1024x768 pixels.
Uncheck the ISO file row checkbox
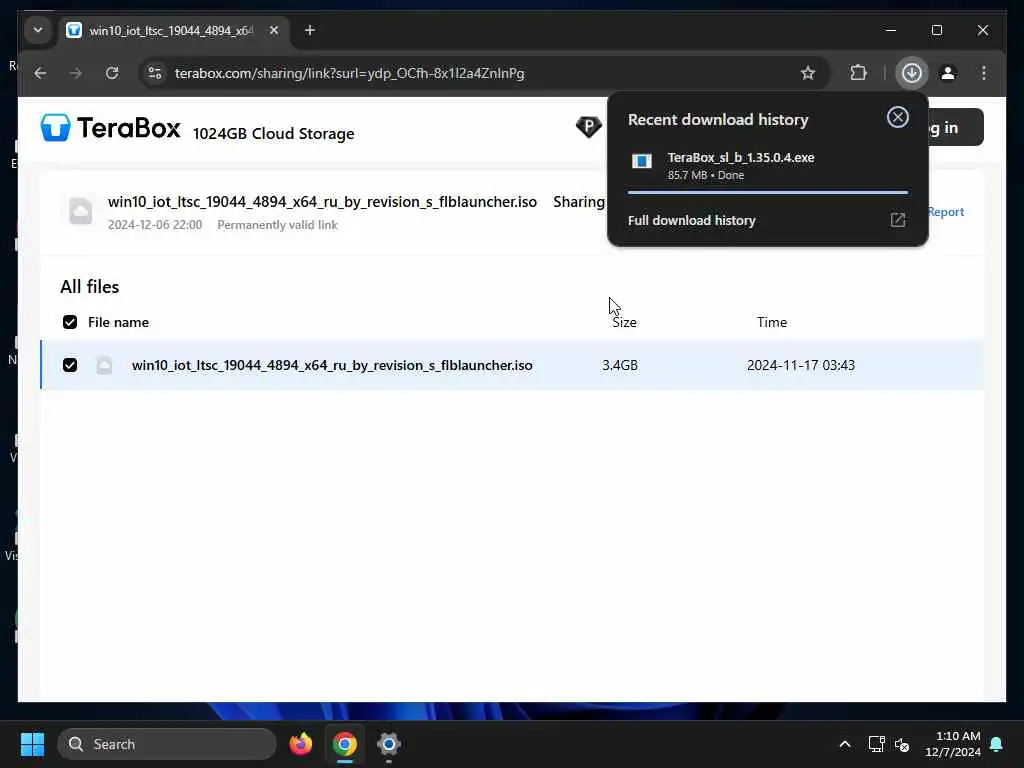click(x=70, y=365)
